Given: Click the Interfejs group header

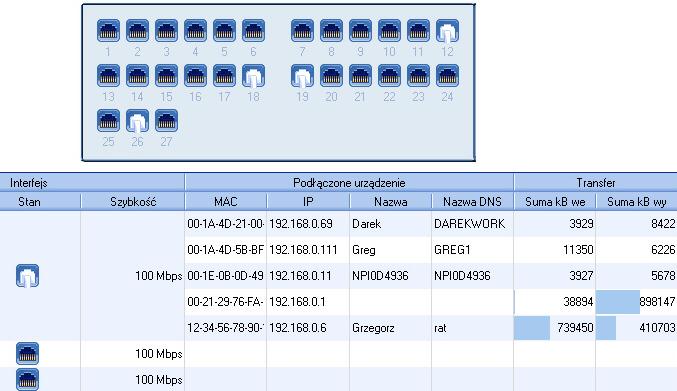Looking at the screenshot, I should point(92,183).
